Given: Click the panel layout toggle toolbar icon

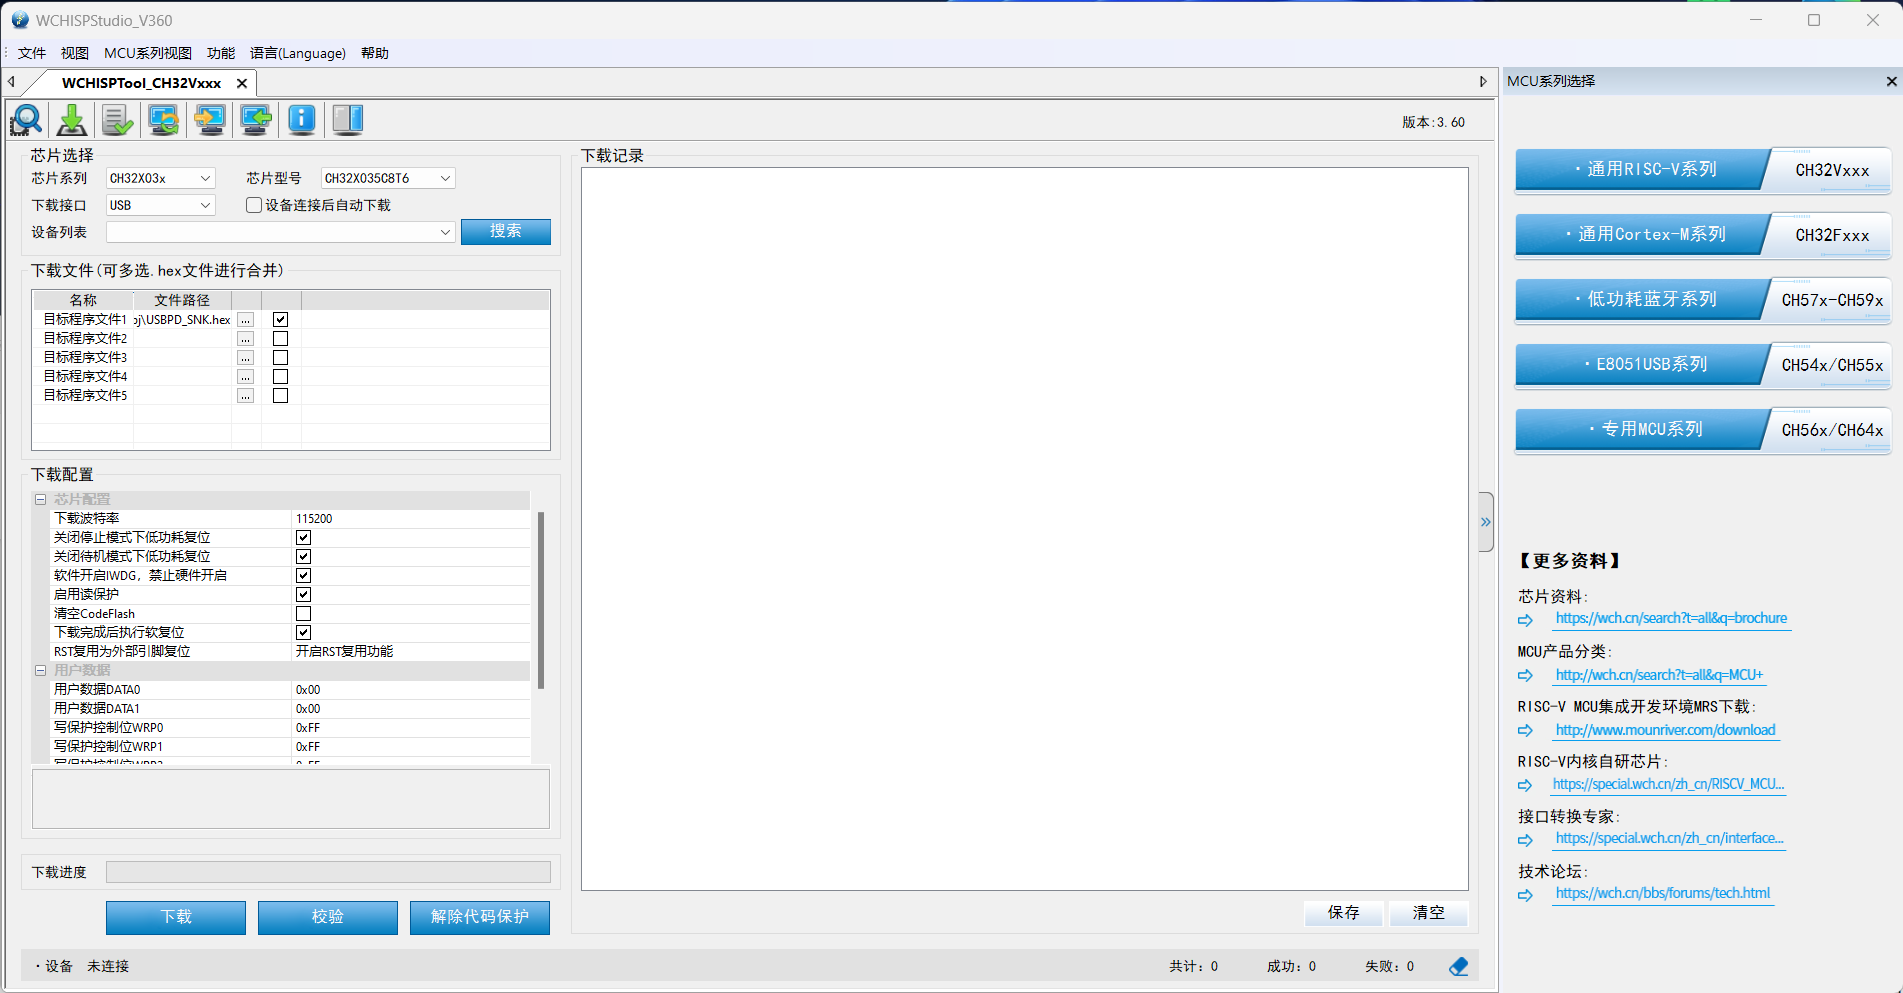Looking at the screenshot, I should pos(347,120).
